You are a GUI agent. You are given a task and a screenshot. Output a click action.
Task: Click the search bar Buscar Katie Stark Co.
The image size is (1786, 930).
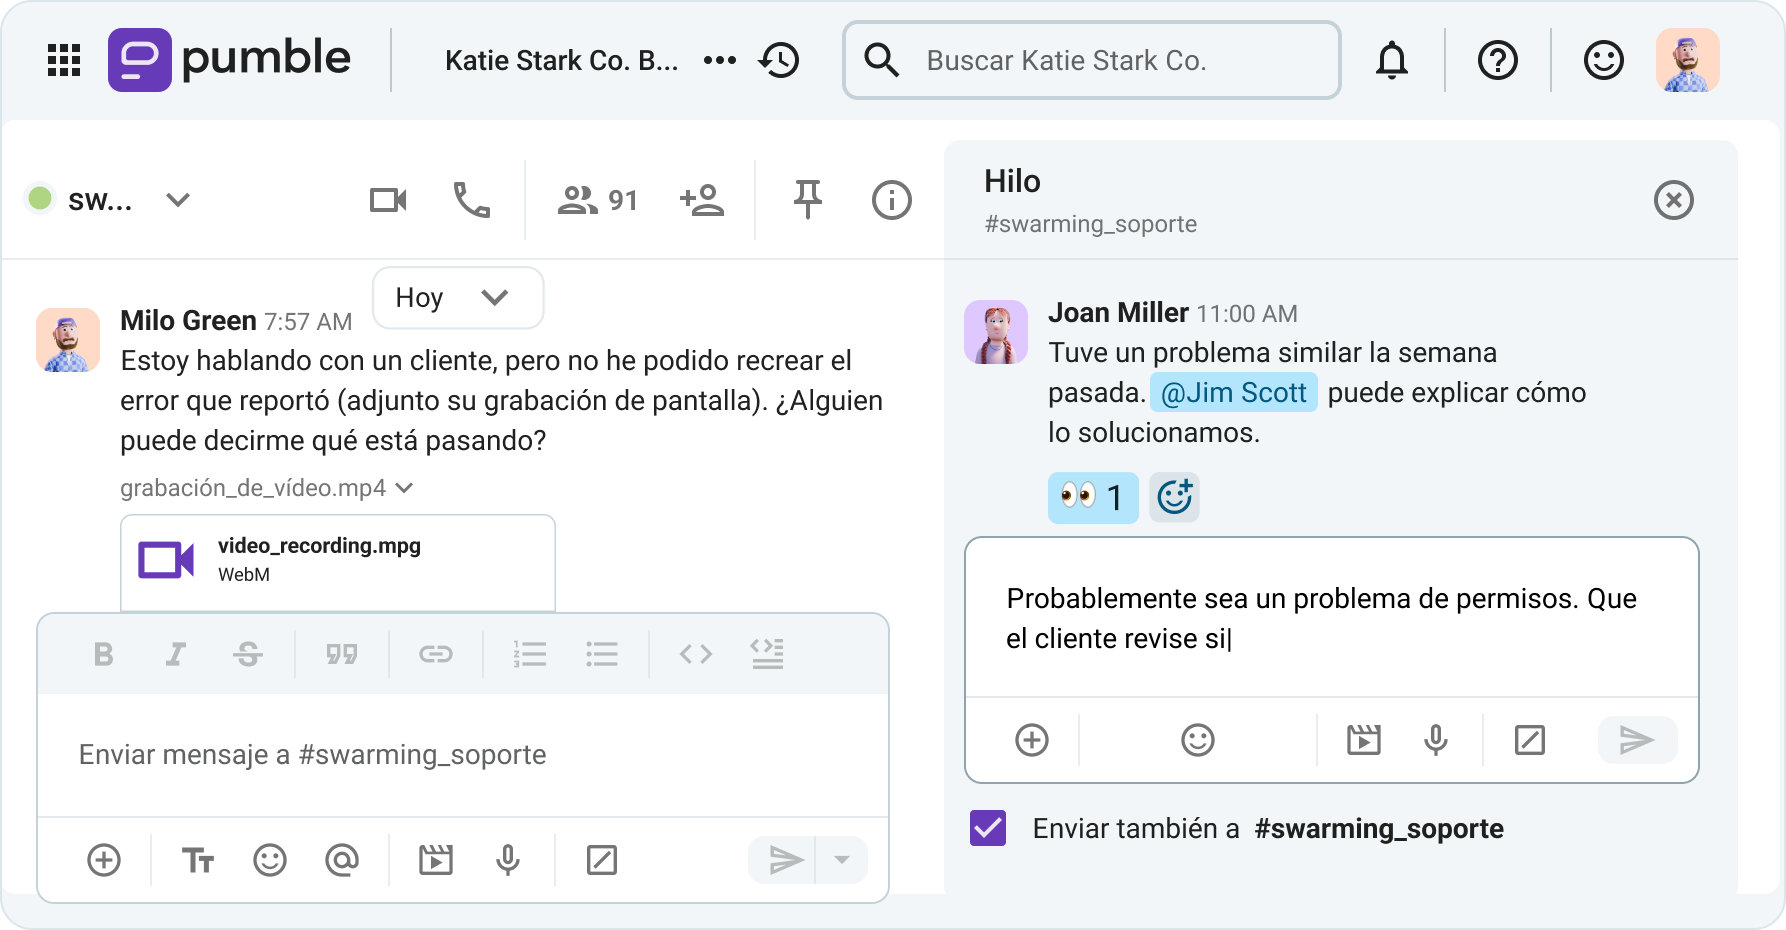[x=1091, y=60]
